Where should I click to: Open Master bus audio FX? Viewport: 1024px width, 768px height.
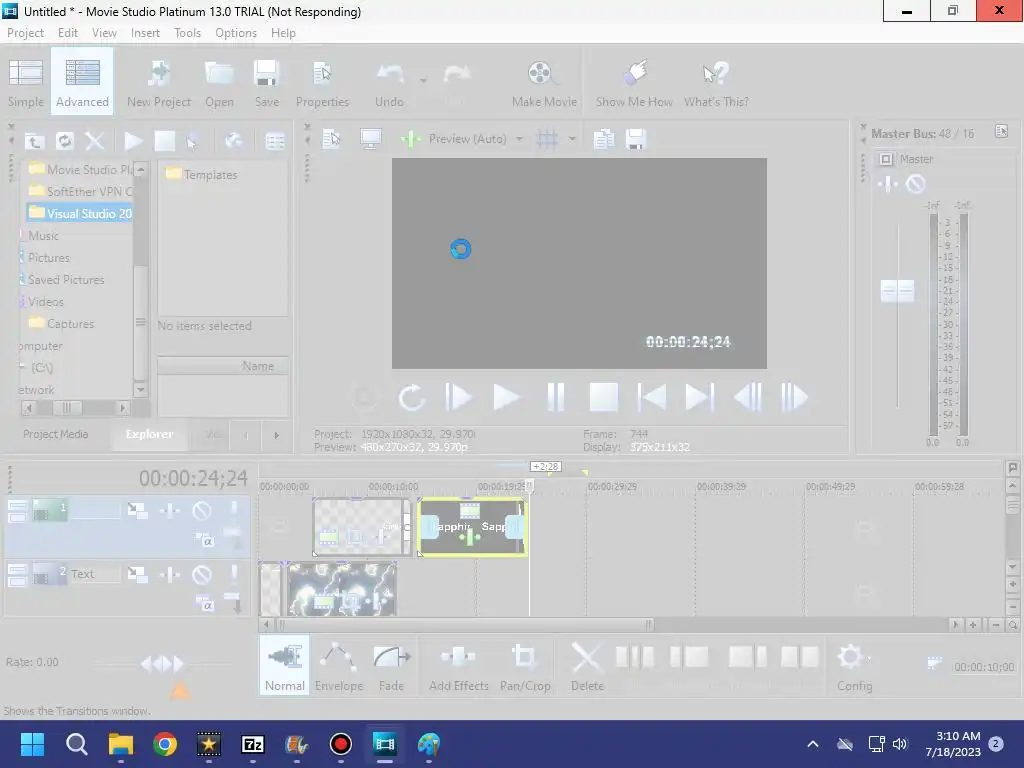(888, 184)
